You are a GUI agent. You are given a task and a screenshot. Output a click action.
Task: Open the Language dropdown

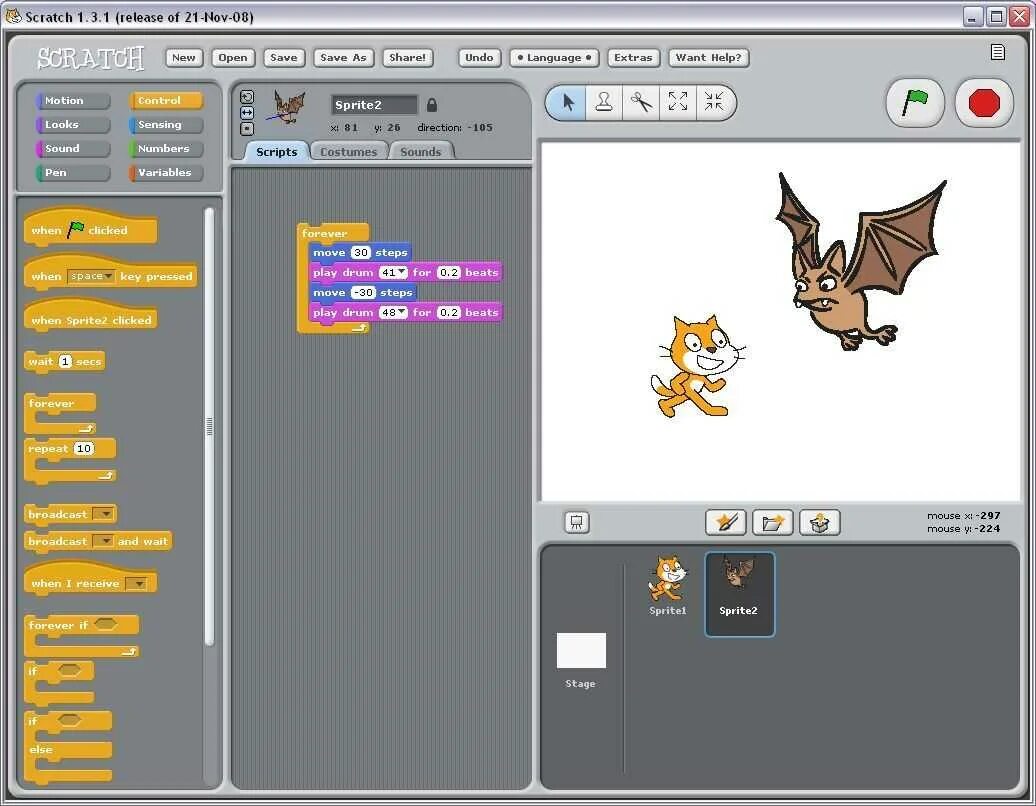tap(554, 57)
